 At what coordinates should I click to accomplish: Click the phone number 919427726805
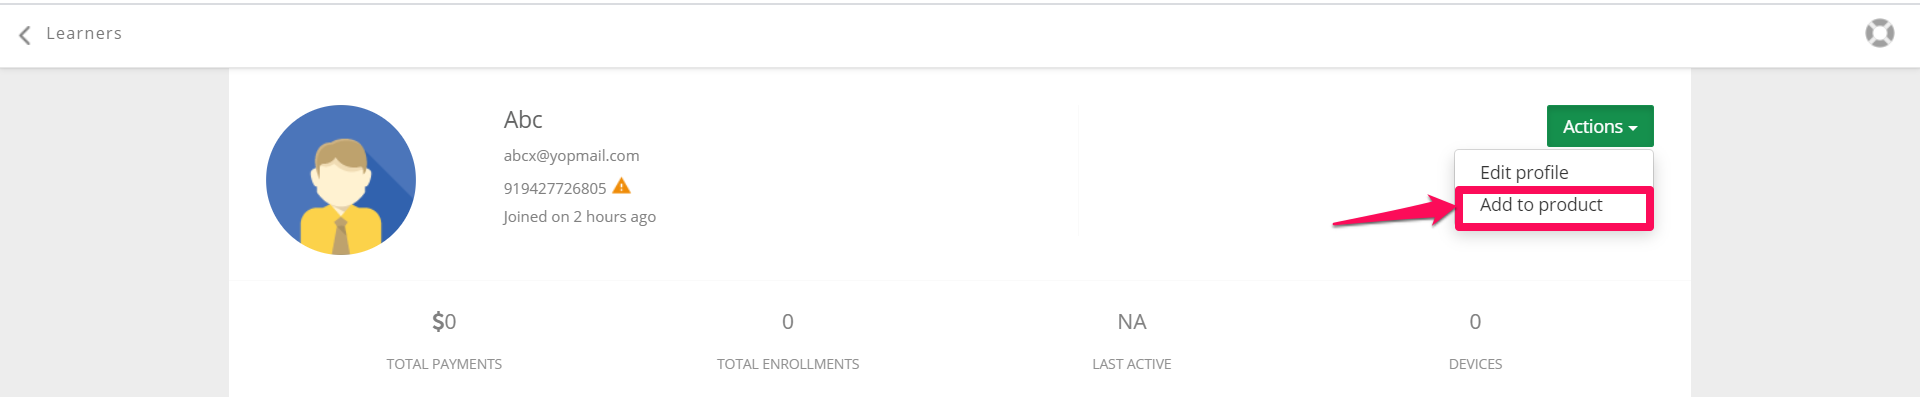[555, 188]
